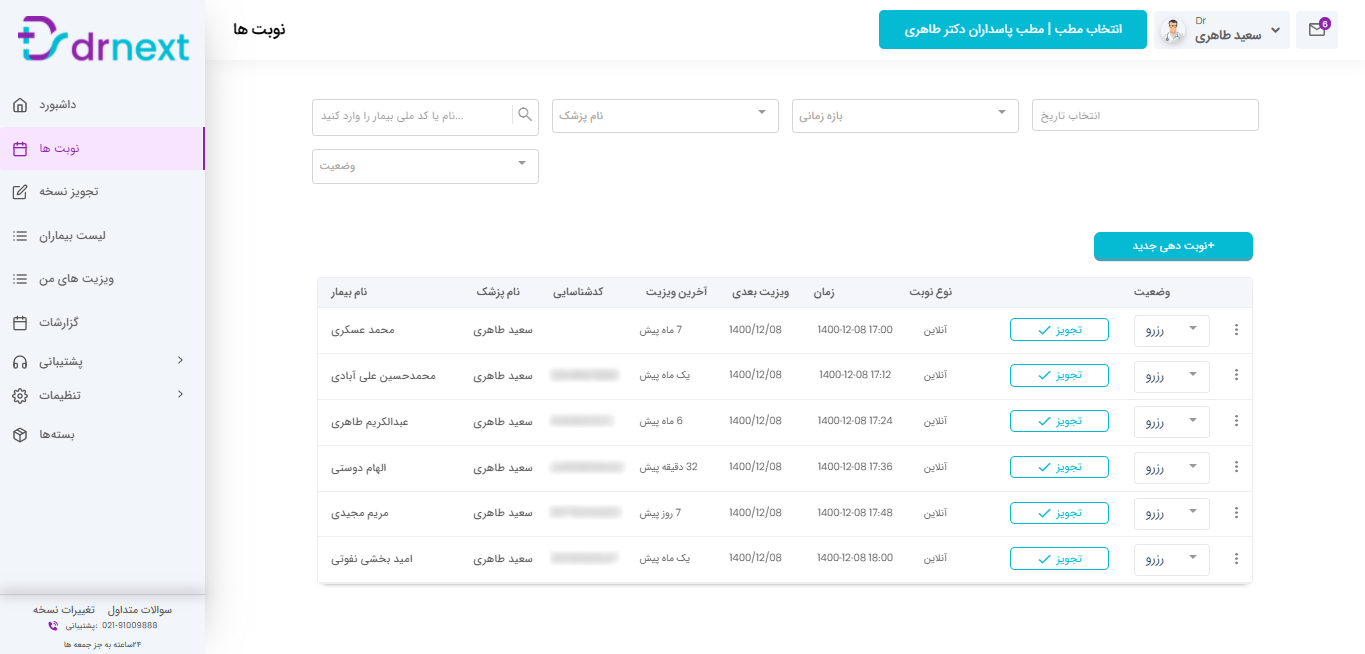Open the سوالات متداول link
The image size is (1365, 654).
pos(139,609)
